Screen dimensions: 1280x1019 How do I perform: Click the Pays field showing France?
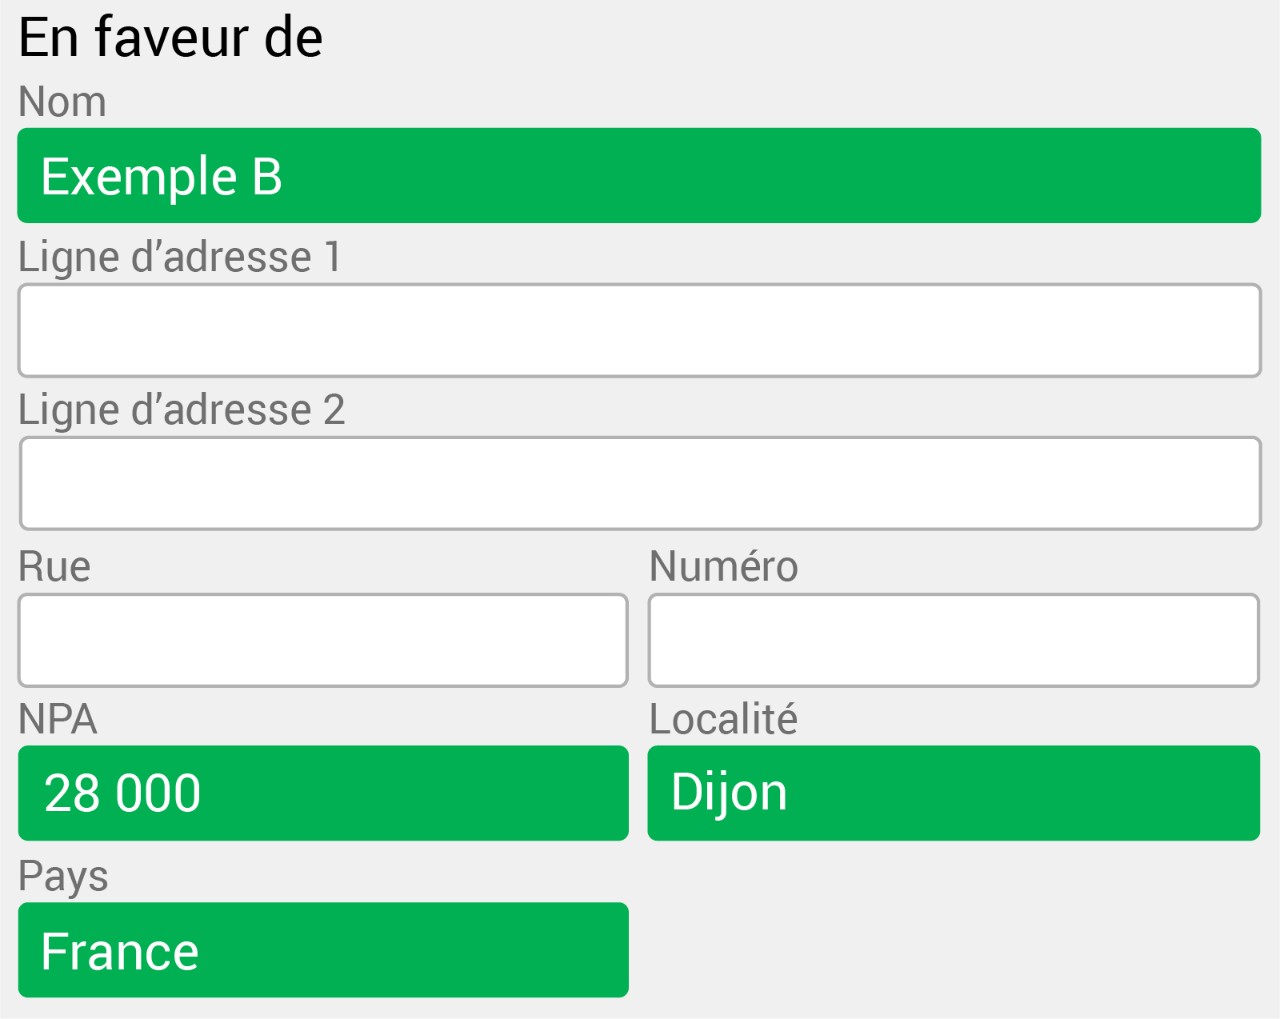[x=323, y=950]
